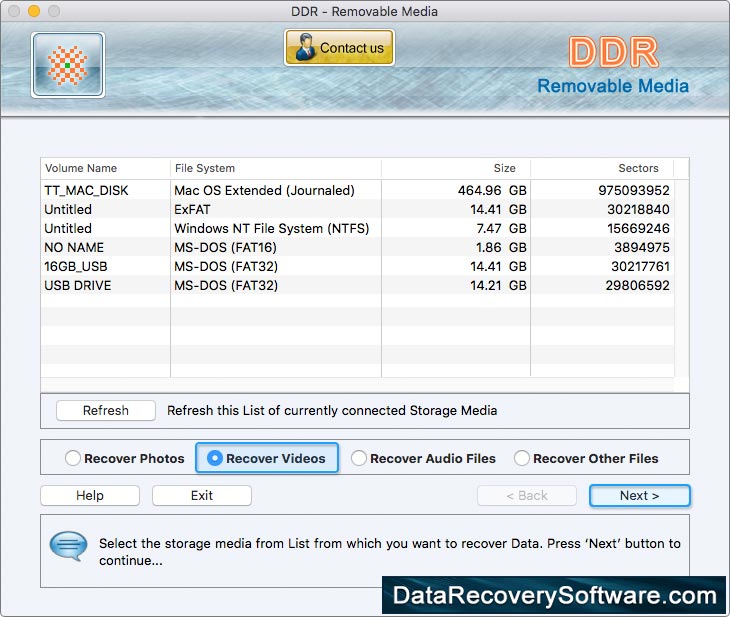This screenshot has height=617, width=730.
Task: Open the Contact us button
Action: (339, 47)
